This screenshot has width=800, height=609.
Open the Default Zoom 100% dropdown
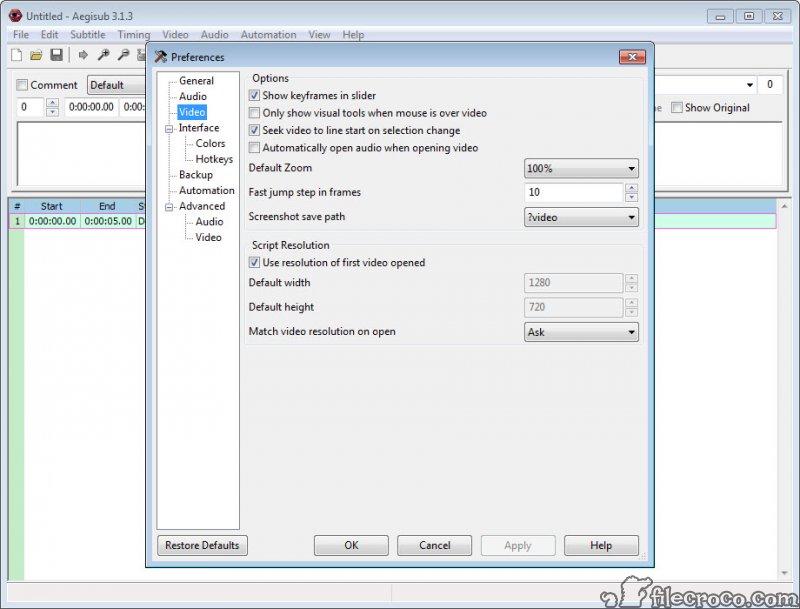(x=581, y=168)
